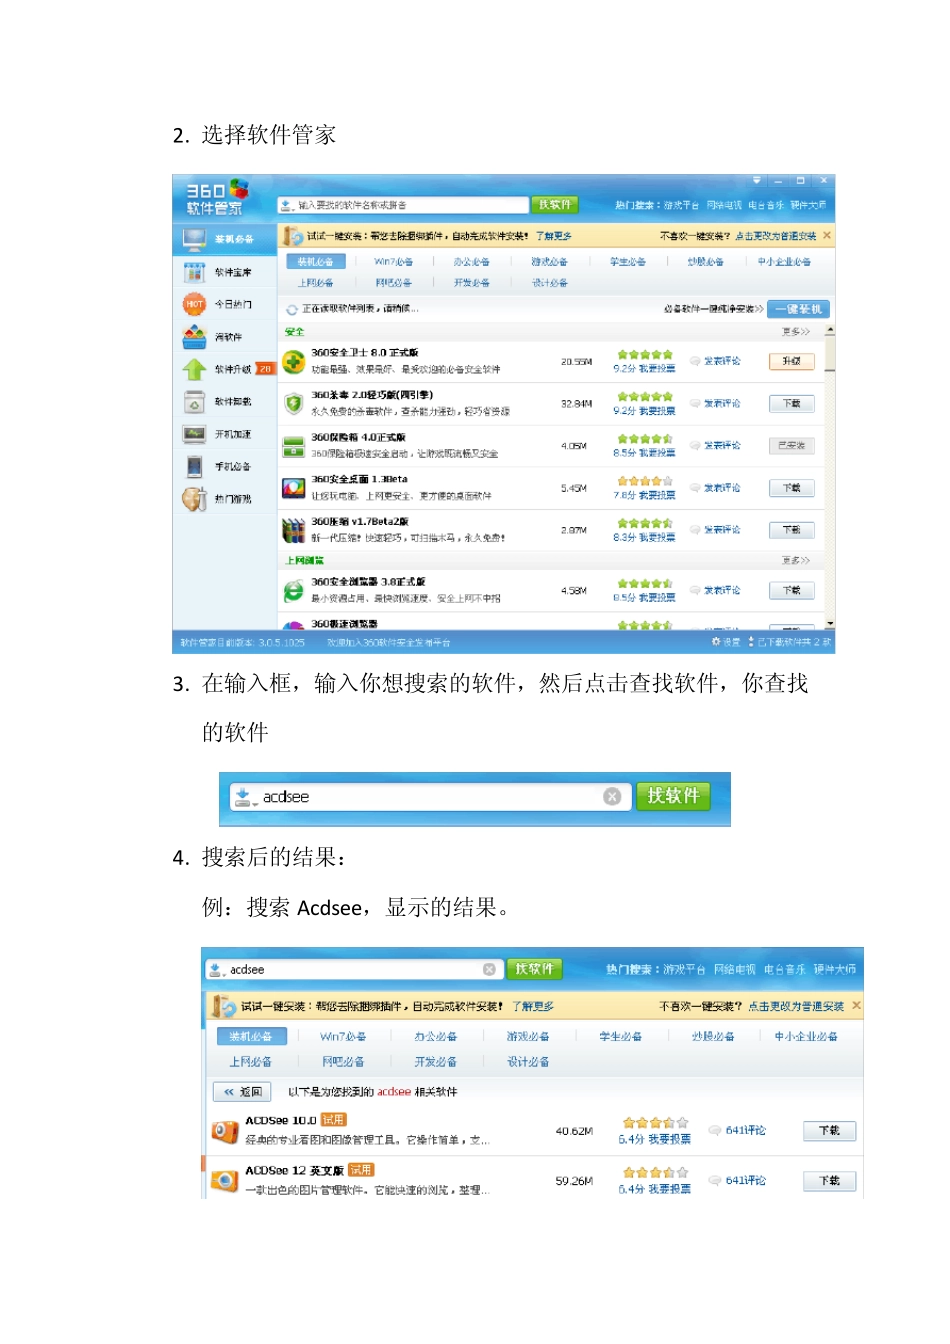This screenshot has width=950, height=1344.
Task: Click 下载 for ACDSee 12 英文版
Action: tap(830, 1181)
